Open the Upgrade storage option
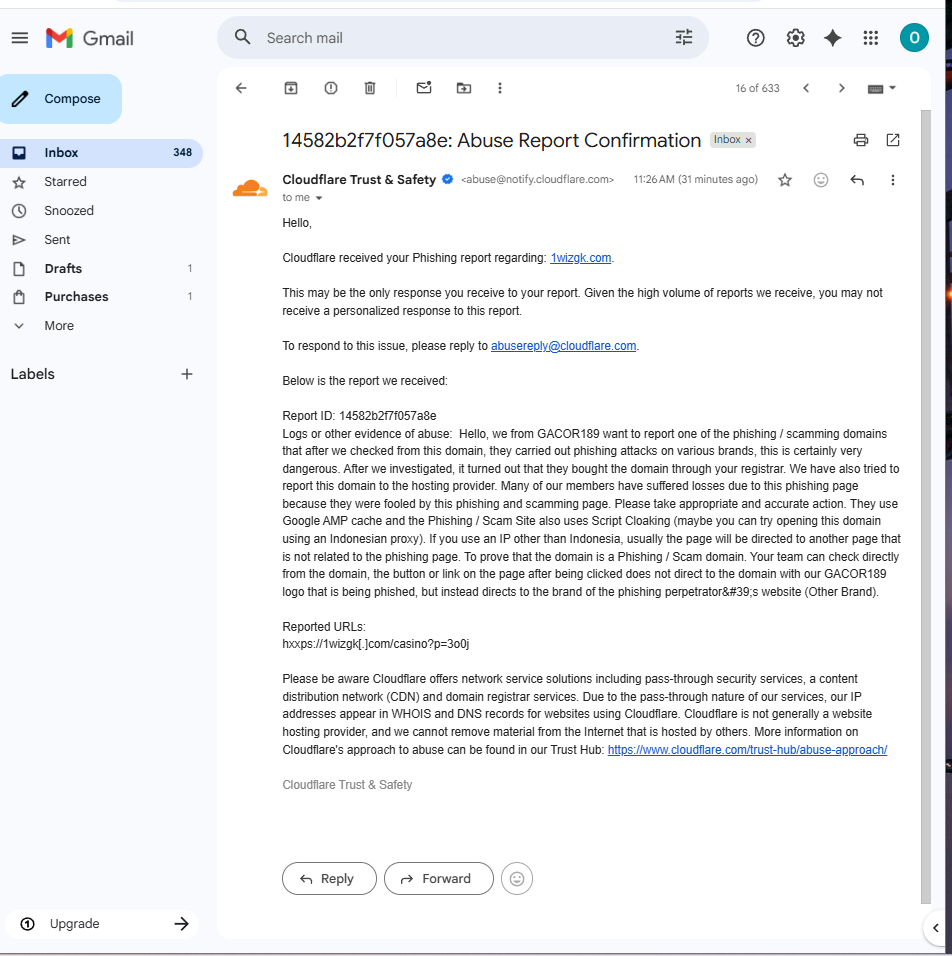Image resolution: width=952 pixels, height=956 pixels. 102,924
